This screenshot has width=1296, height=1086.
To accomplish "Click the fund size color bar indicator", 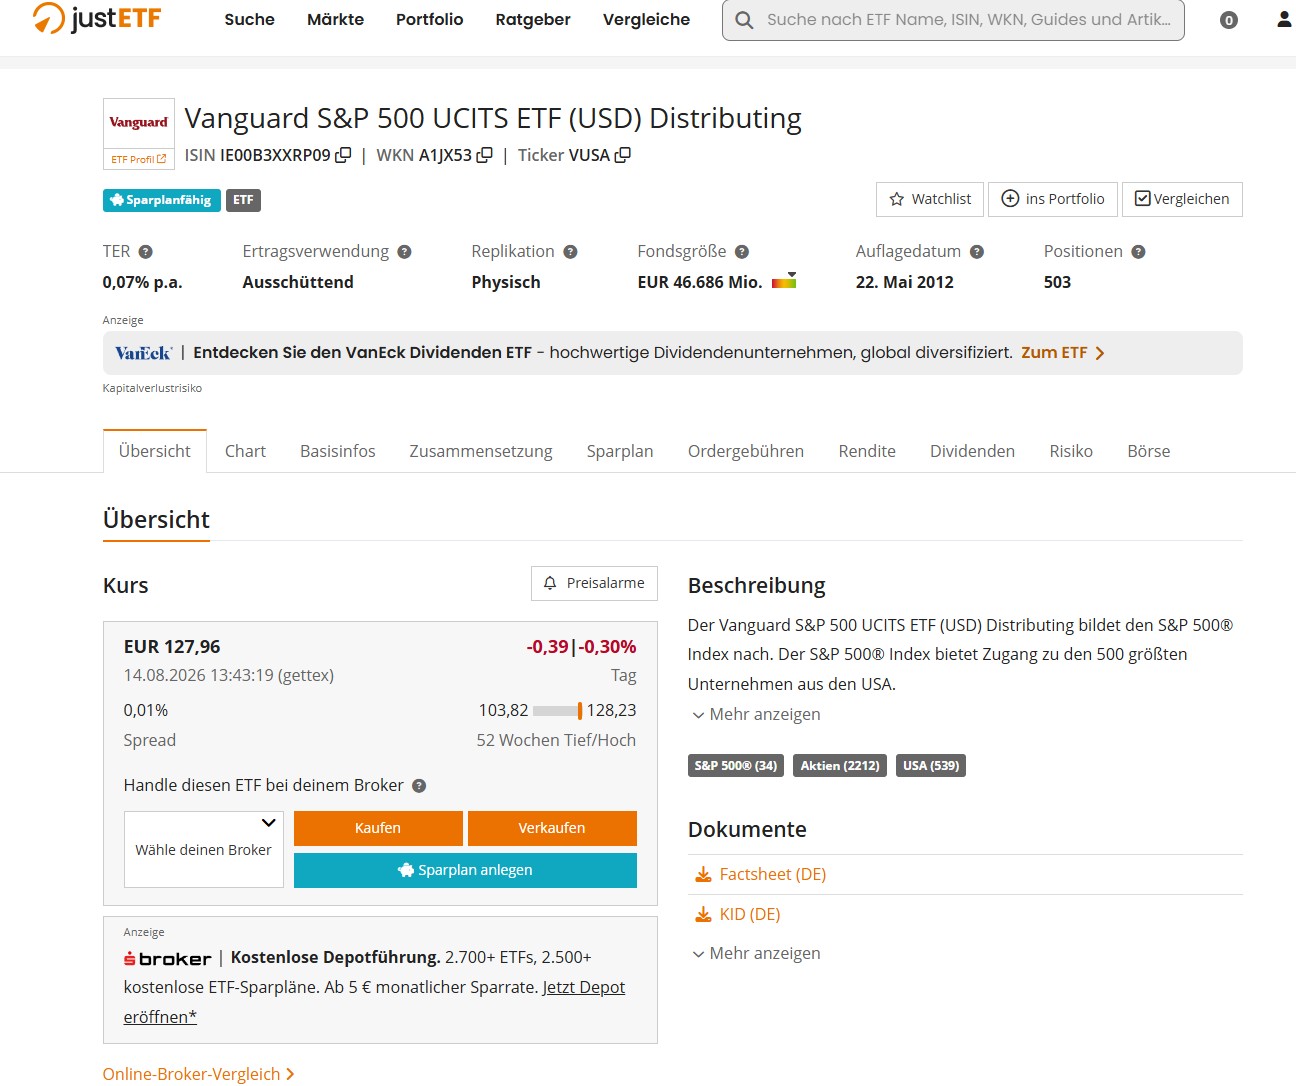I will (x=784, y=281).
